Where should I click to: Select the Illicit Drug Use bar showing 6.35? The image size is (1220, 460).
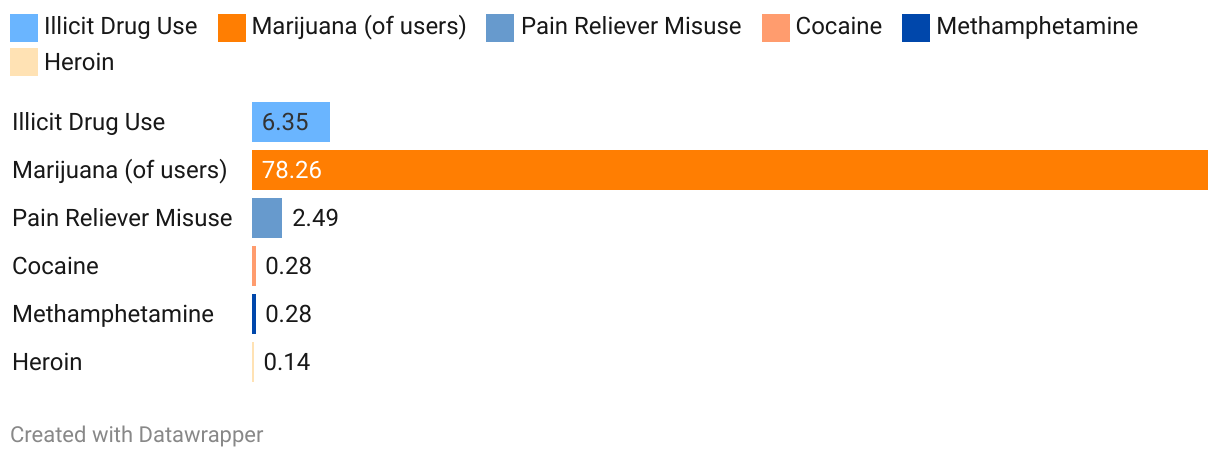tap(291, 122)
